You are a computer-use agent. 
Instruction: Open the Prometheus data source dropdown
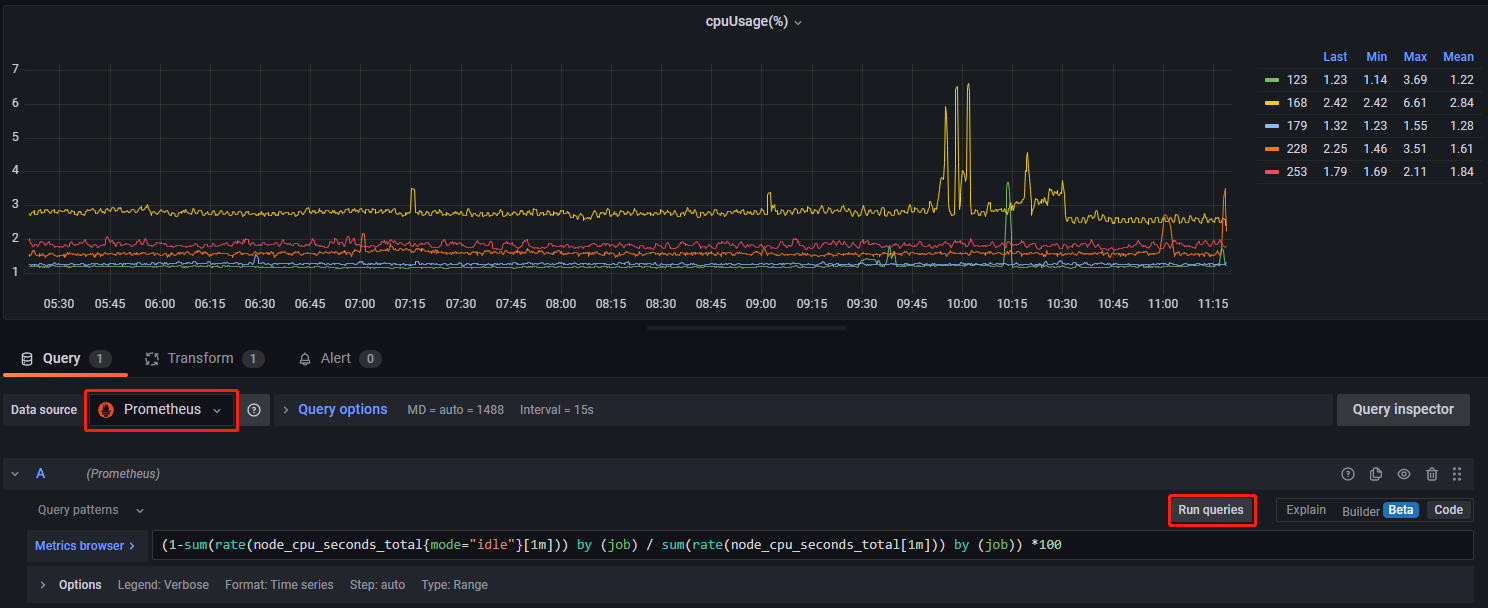pyautogui.click(x=162, y=410)
